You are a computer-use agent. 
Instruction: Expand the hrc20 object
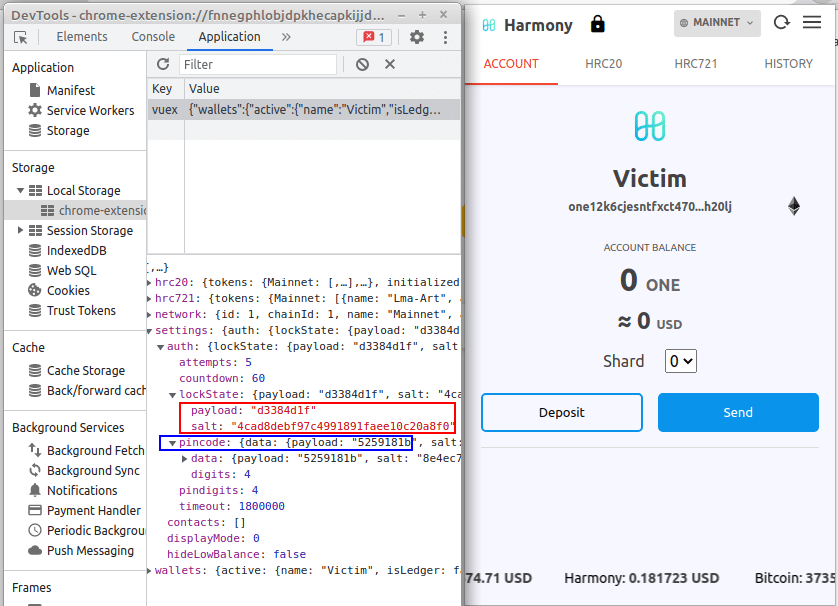point(150,283)
